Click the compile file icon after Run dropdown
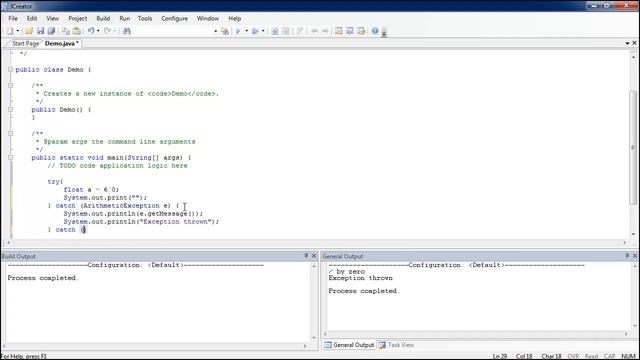The width and height of the screenshot is (640, 360). click(275, 31)
